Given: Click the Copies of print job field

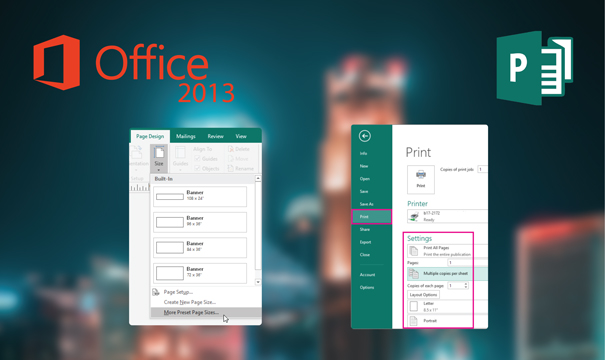Looking at the screenshot, I should [482, 169].
